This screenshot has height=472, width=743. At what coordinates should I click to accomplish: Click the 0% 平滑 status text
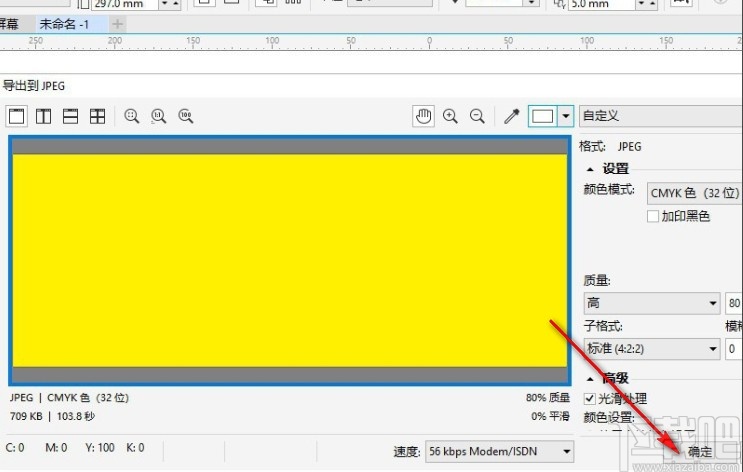(550, 416)
